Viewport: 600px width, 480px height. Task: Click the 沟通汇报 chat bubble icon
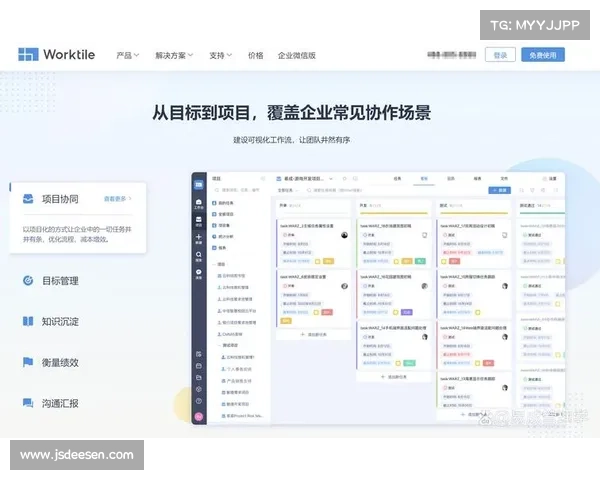click(x=28, y=403)
